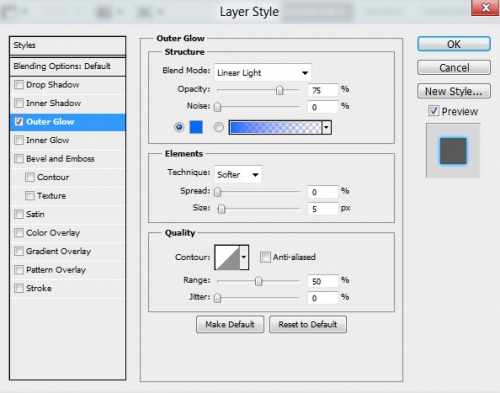This screenshot has width=500, height=393.
Task: Click the style preview thumbnail
Action: [453, 151]
